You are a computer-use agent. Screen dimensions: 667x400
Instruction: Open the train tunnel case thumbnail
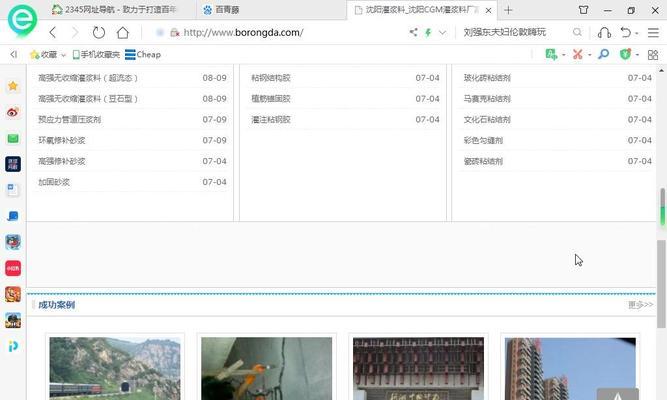[114, 368]
